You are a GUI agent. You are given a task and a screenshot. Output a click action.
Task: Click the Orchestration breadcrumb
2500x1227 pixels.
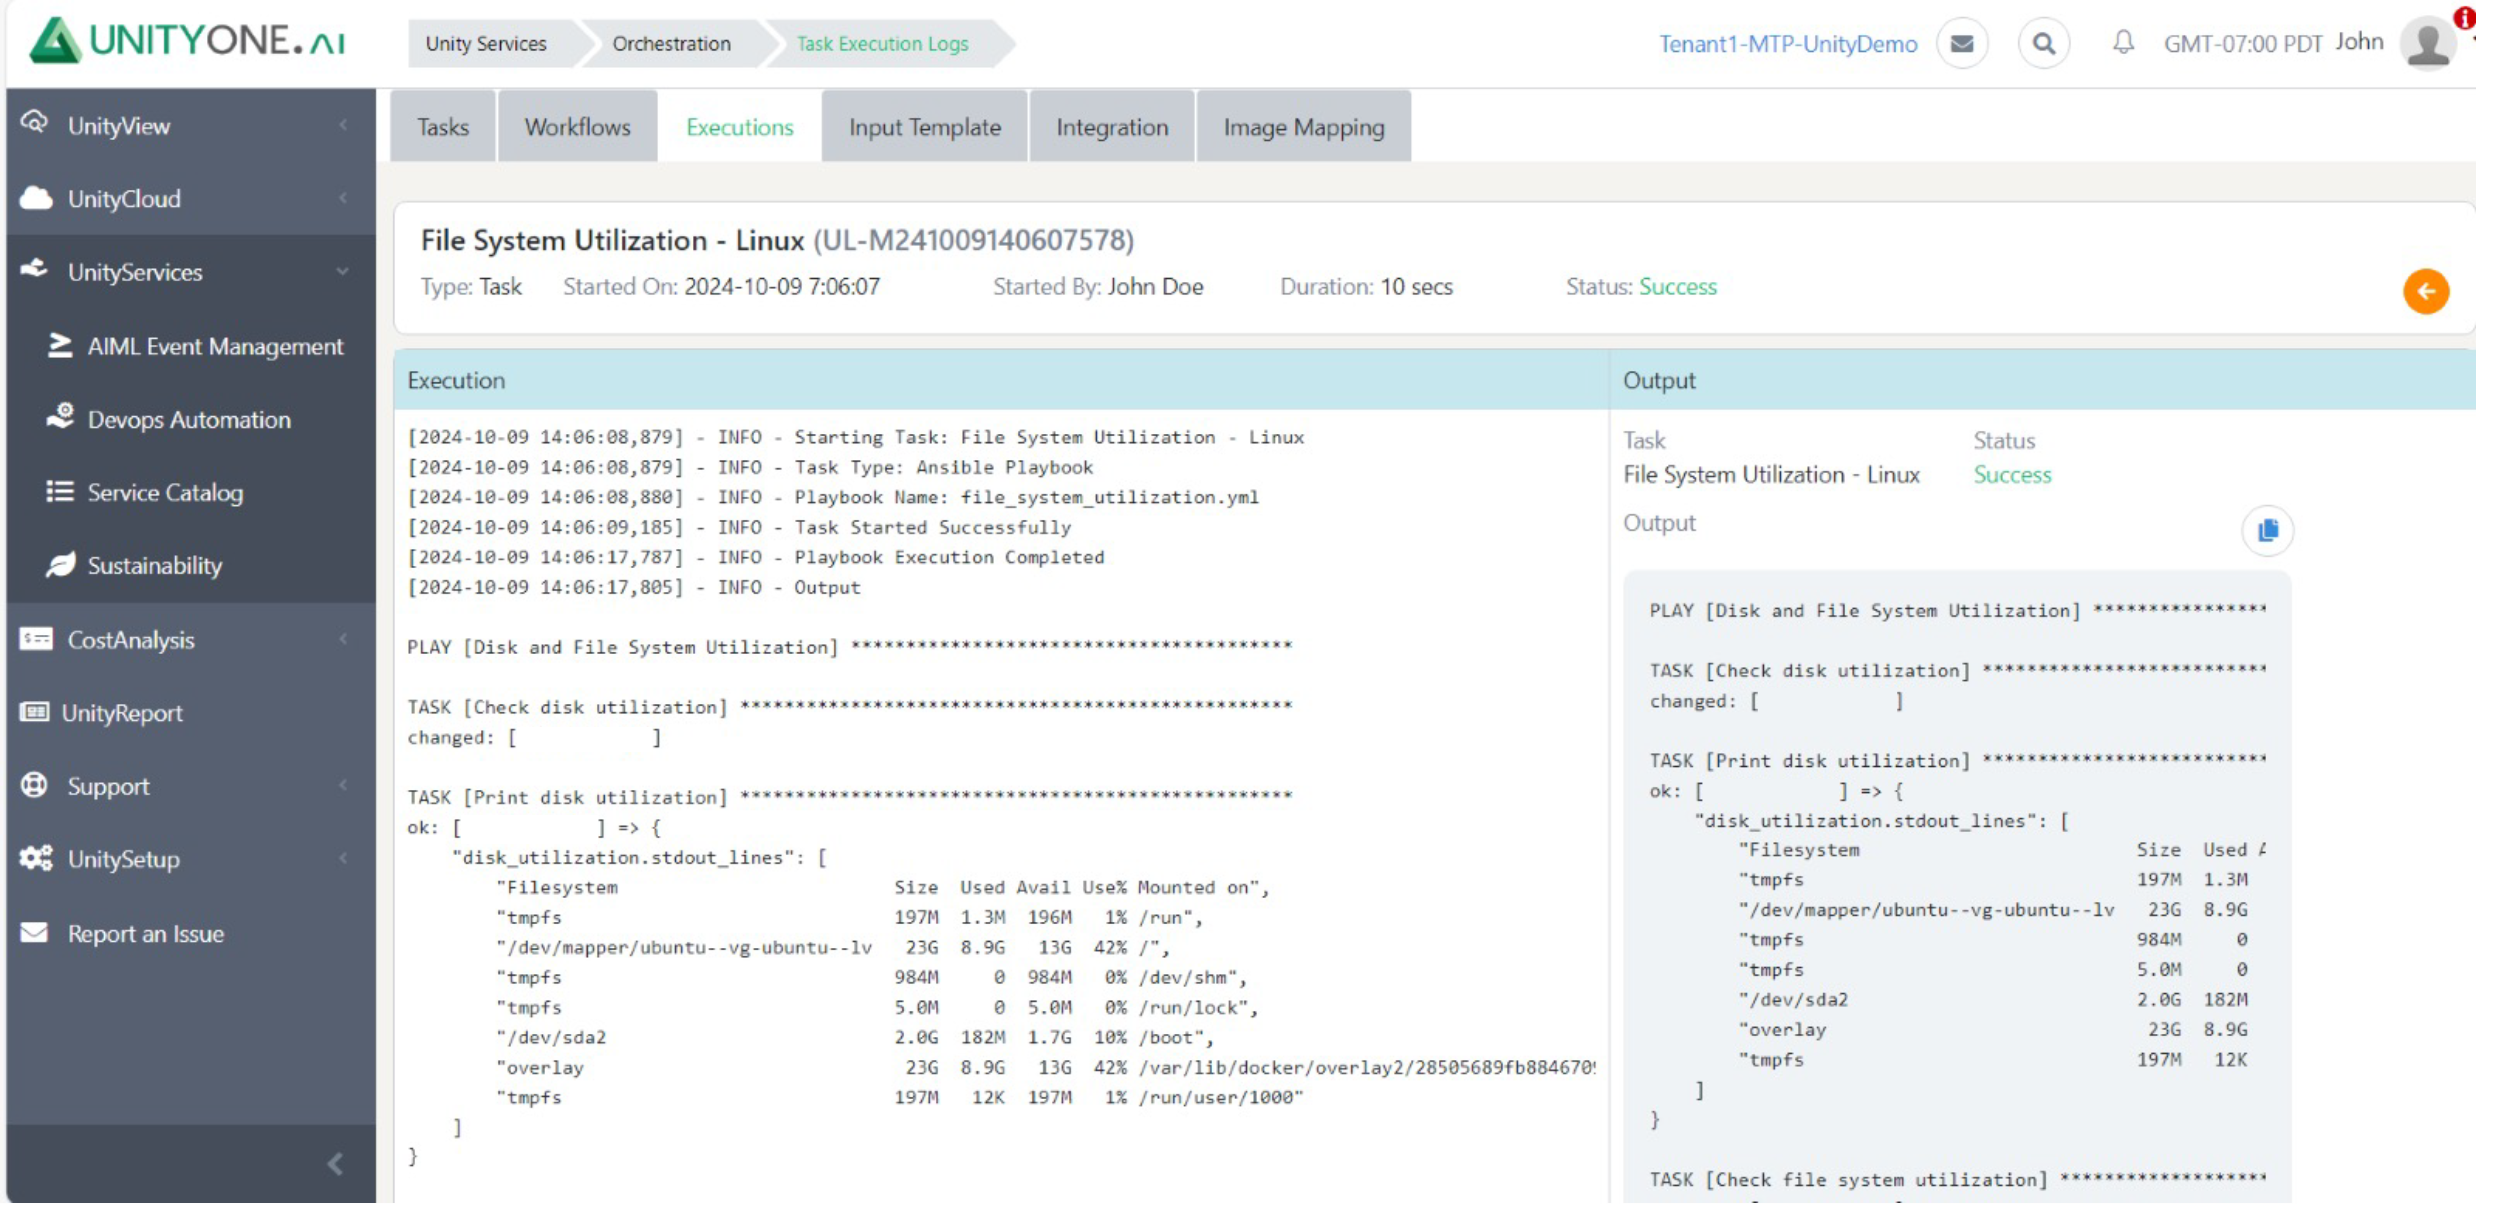click(x=671, y=44)
